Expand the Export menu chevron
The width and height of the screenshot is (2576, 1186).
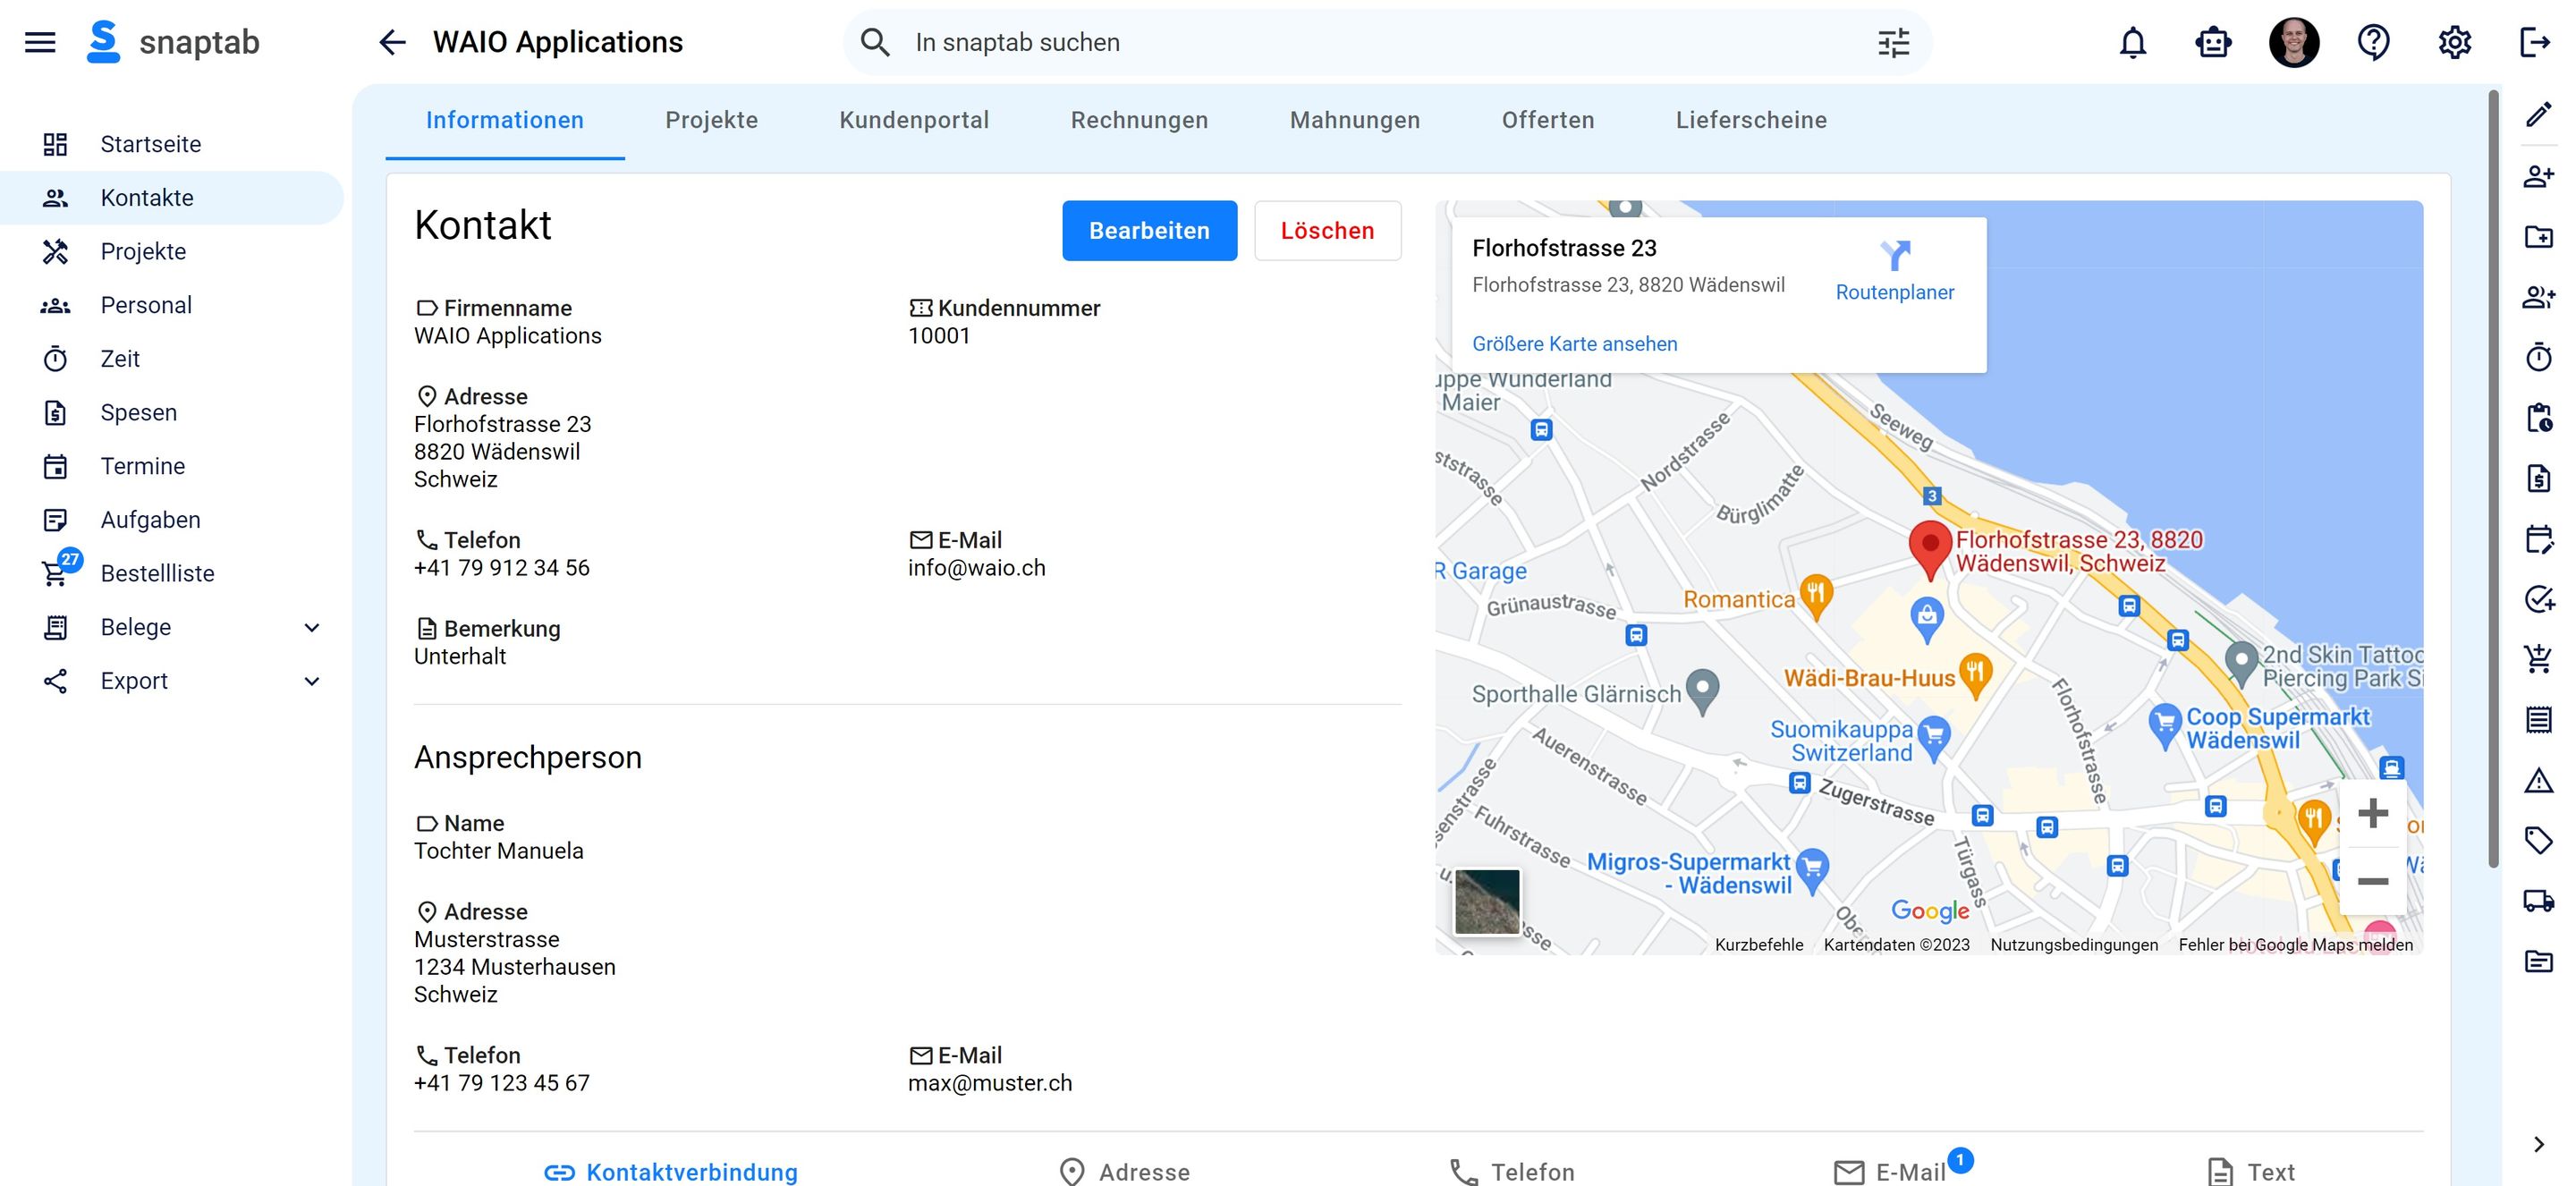(x=312, y=681)
